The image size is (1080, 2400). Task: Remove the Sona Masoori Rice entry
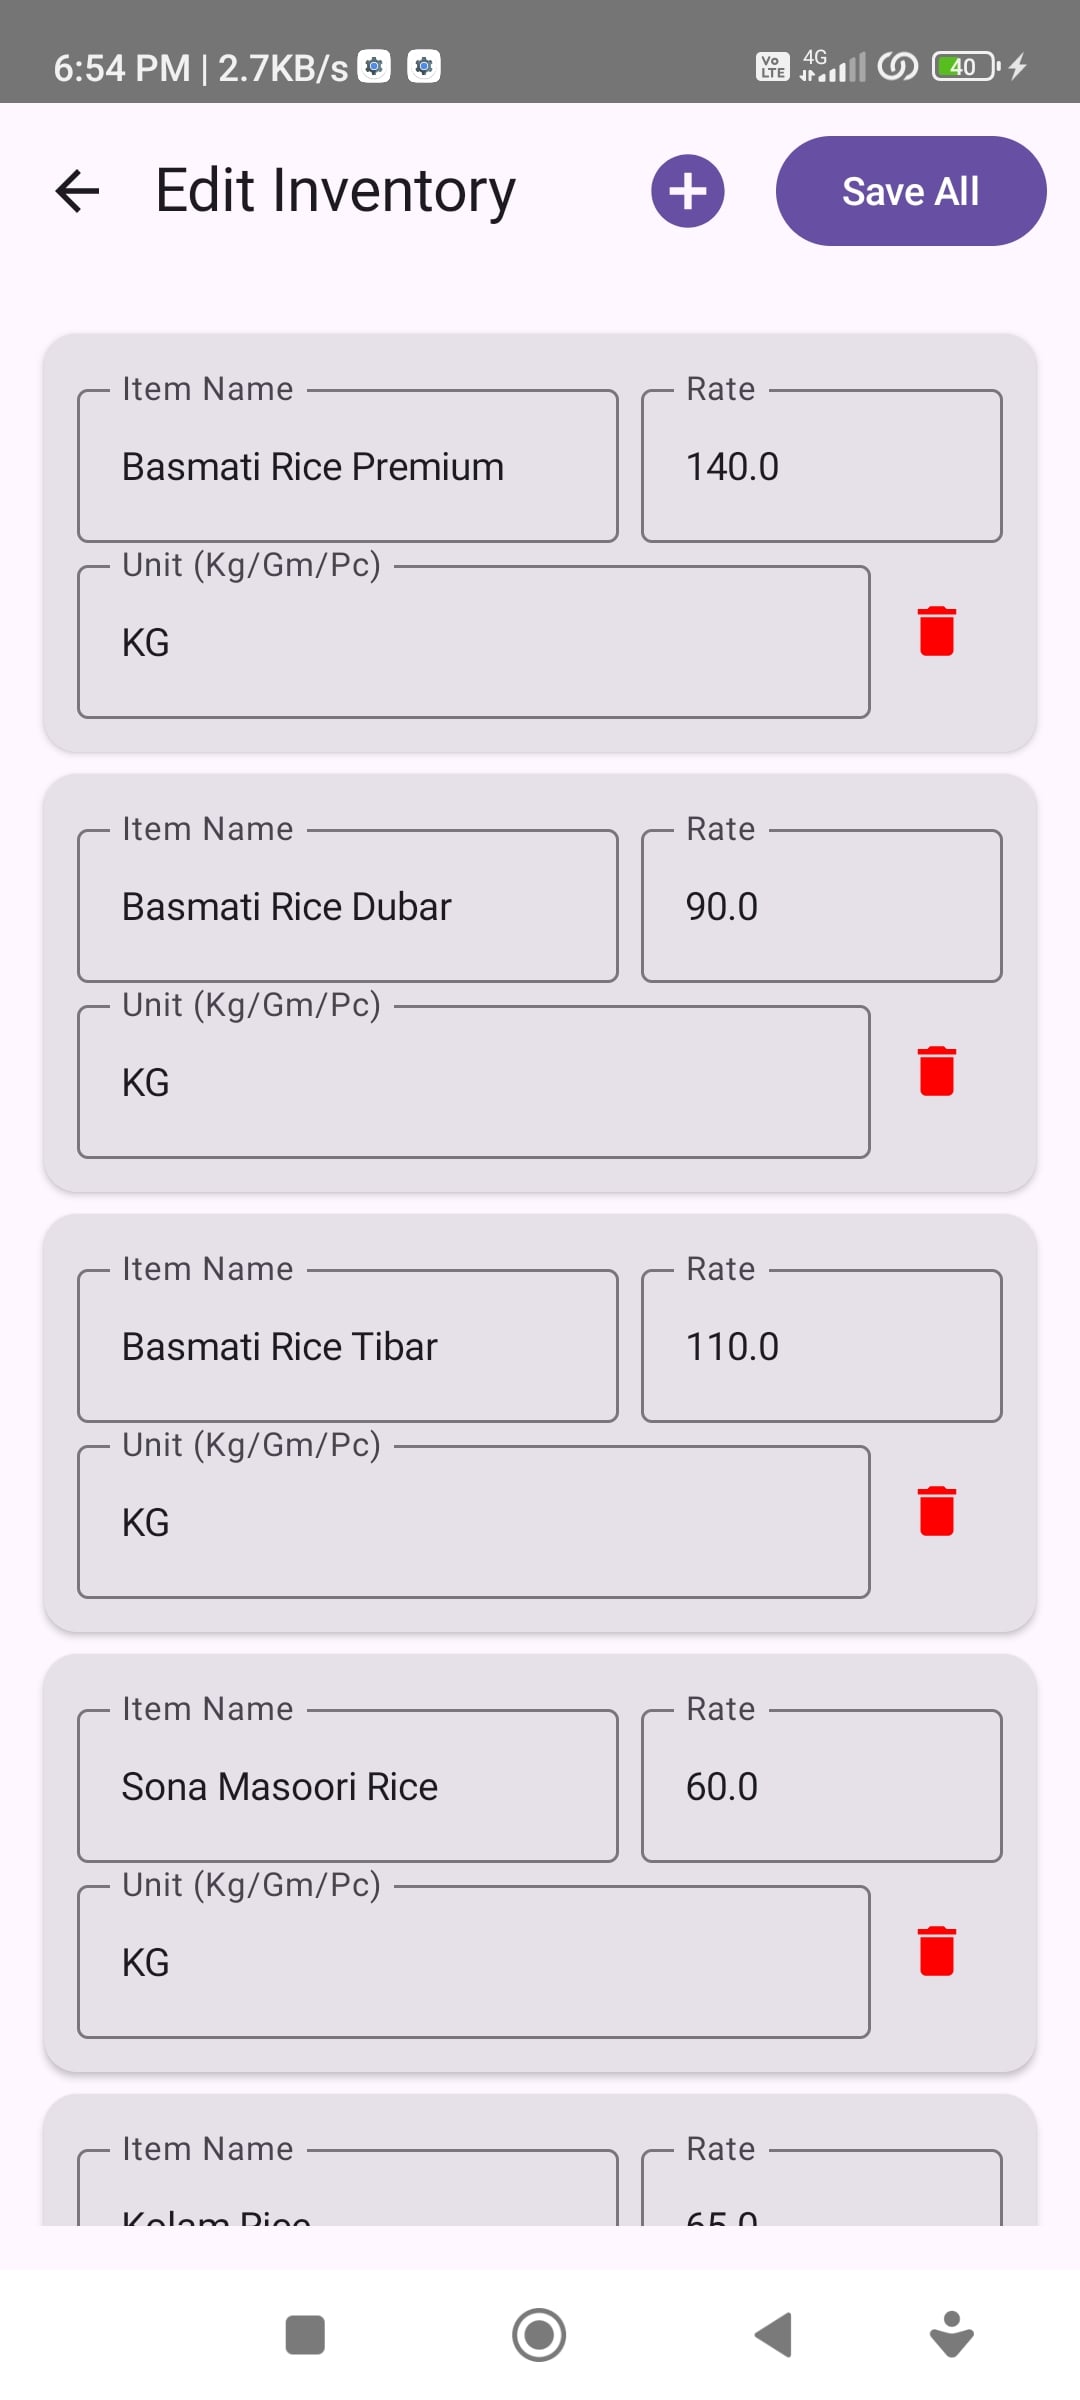(x=937, y=1951)
